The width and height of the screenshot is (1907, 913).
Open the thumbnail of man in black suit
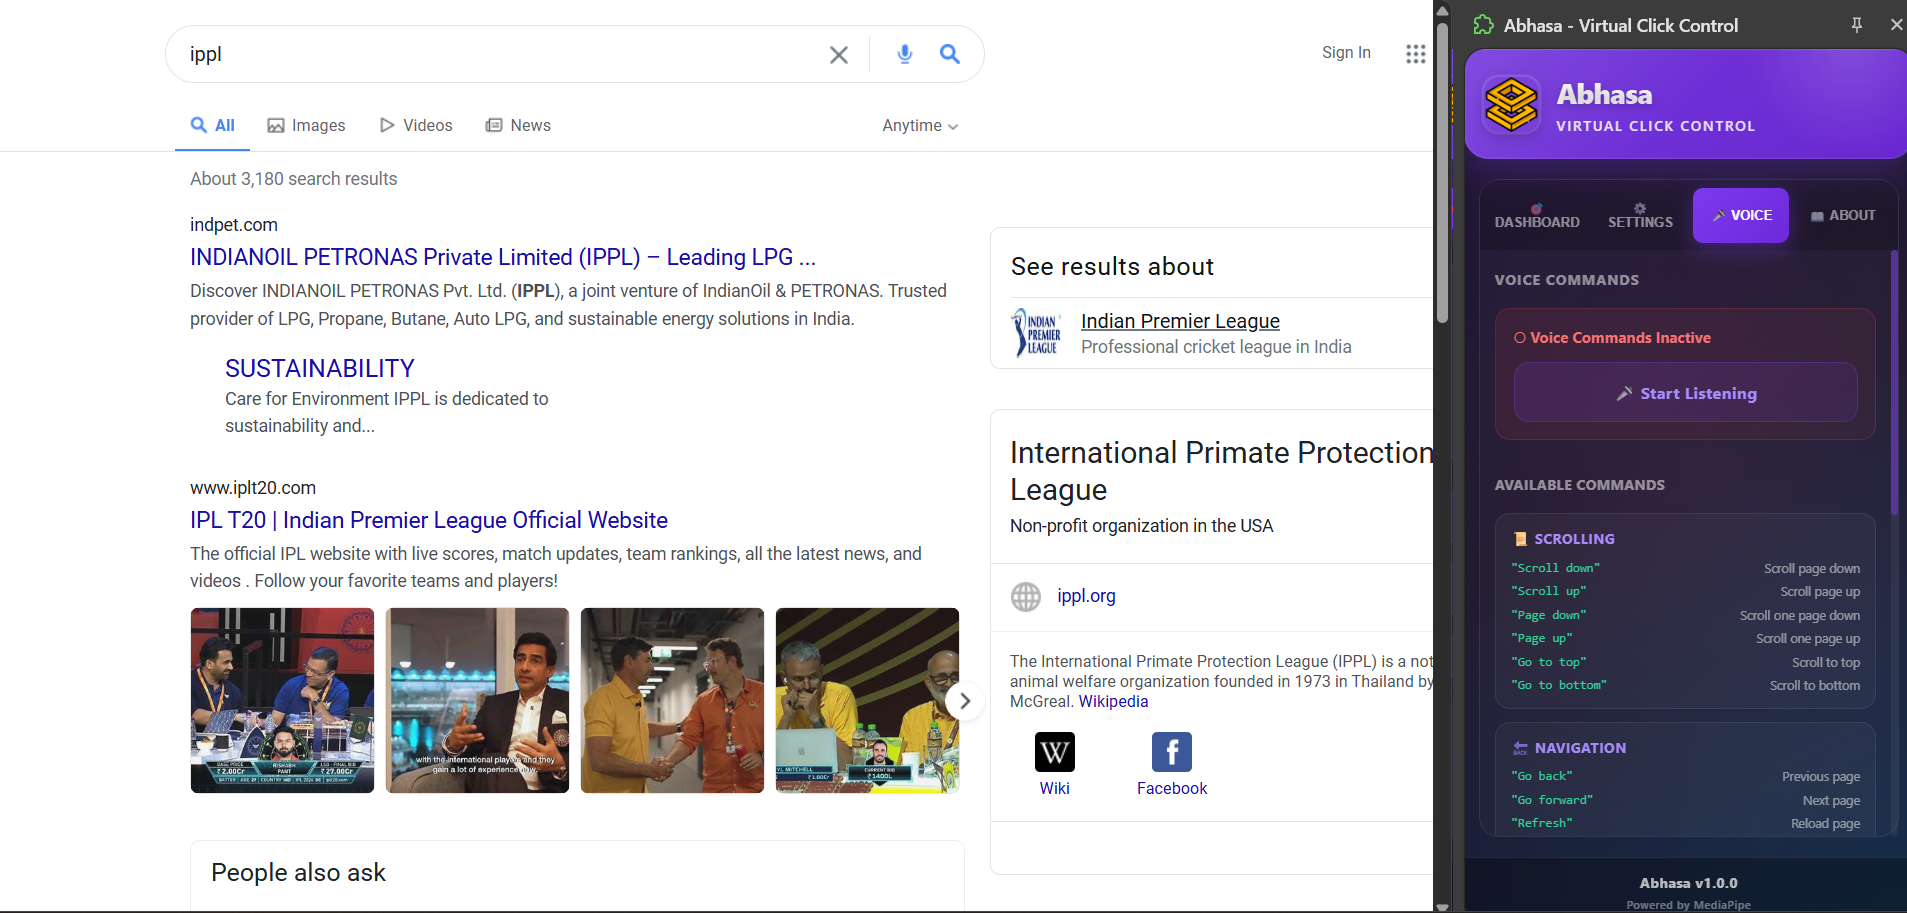tap(478, 701)
